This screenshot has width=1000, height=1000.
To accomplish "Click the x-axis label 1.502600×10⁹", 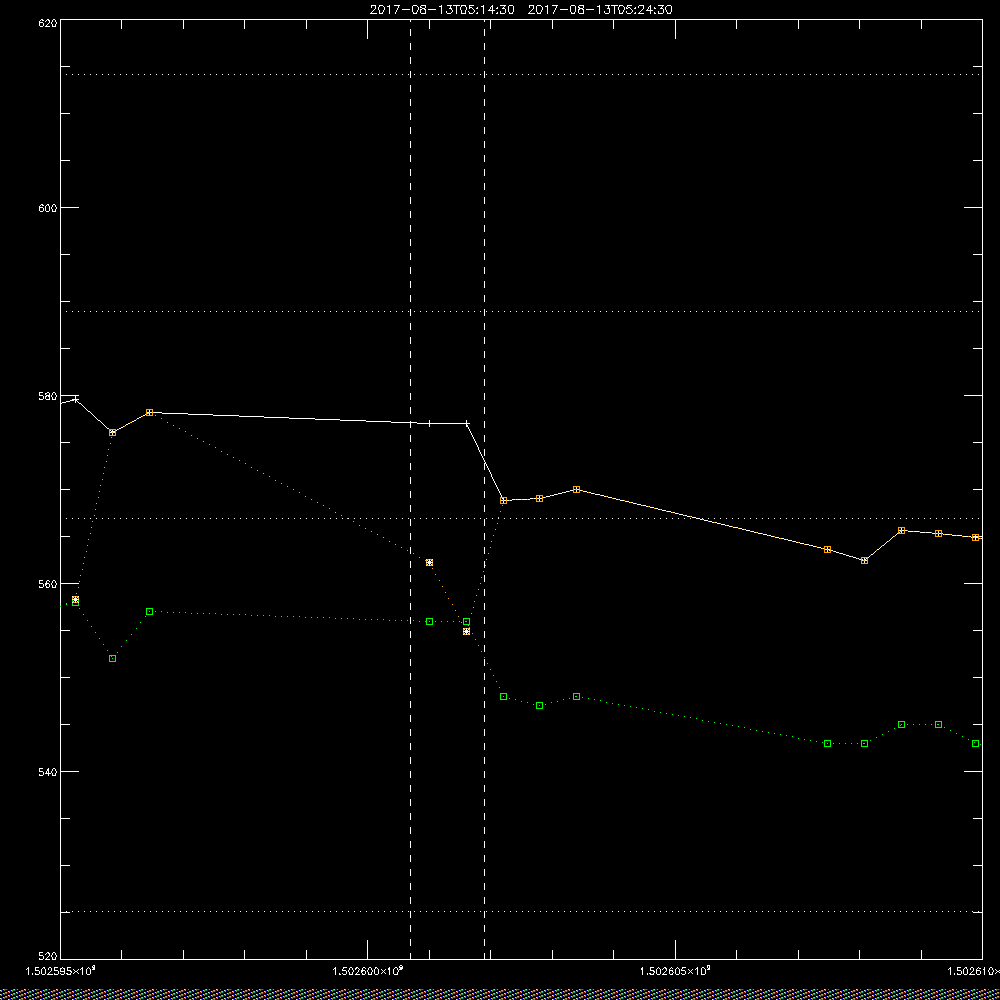I will click(x=368, y=971).
